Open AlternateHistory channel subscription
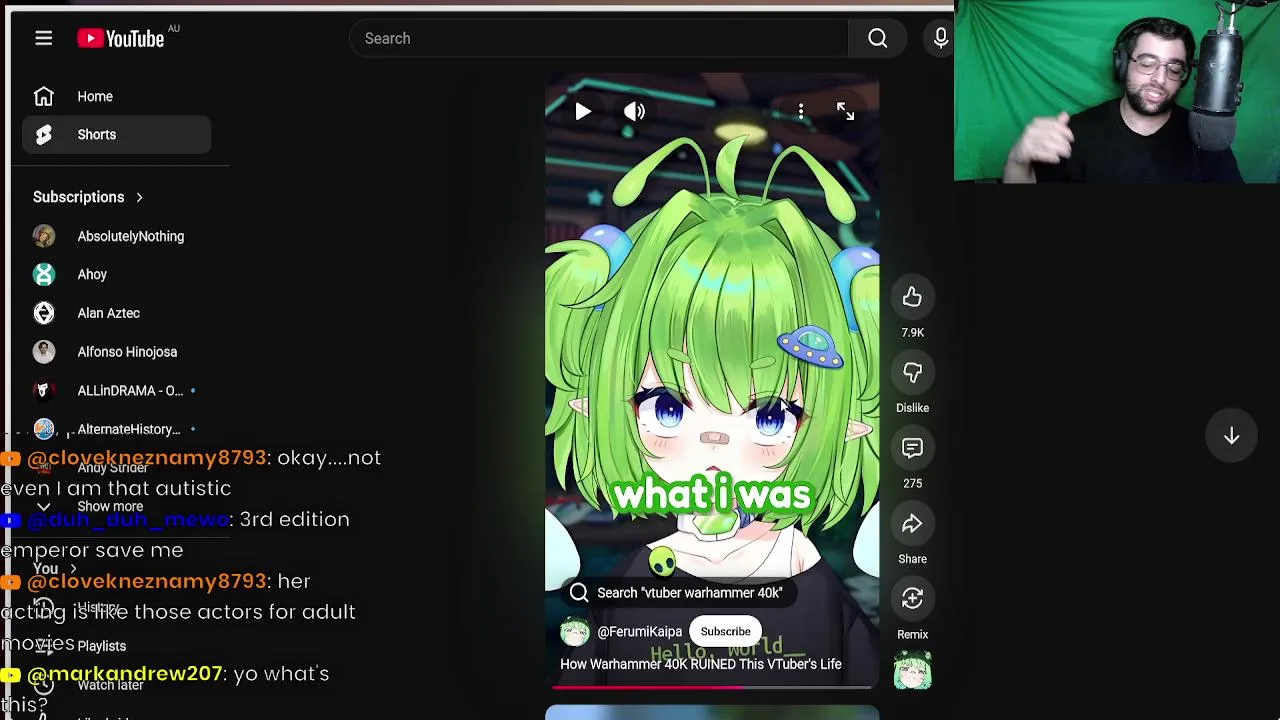The image size is (1280, 720). (x=128, y=429)
